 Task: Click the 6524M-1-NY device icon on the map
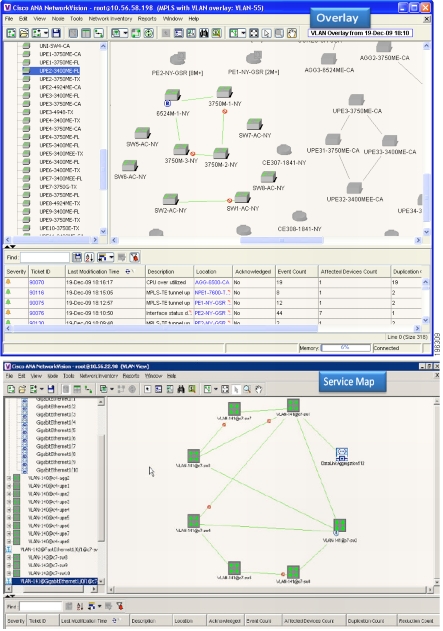click(173, 95)
